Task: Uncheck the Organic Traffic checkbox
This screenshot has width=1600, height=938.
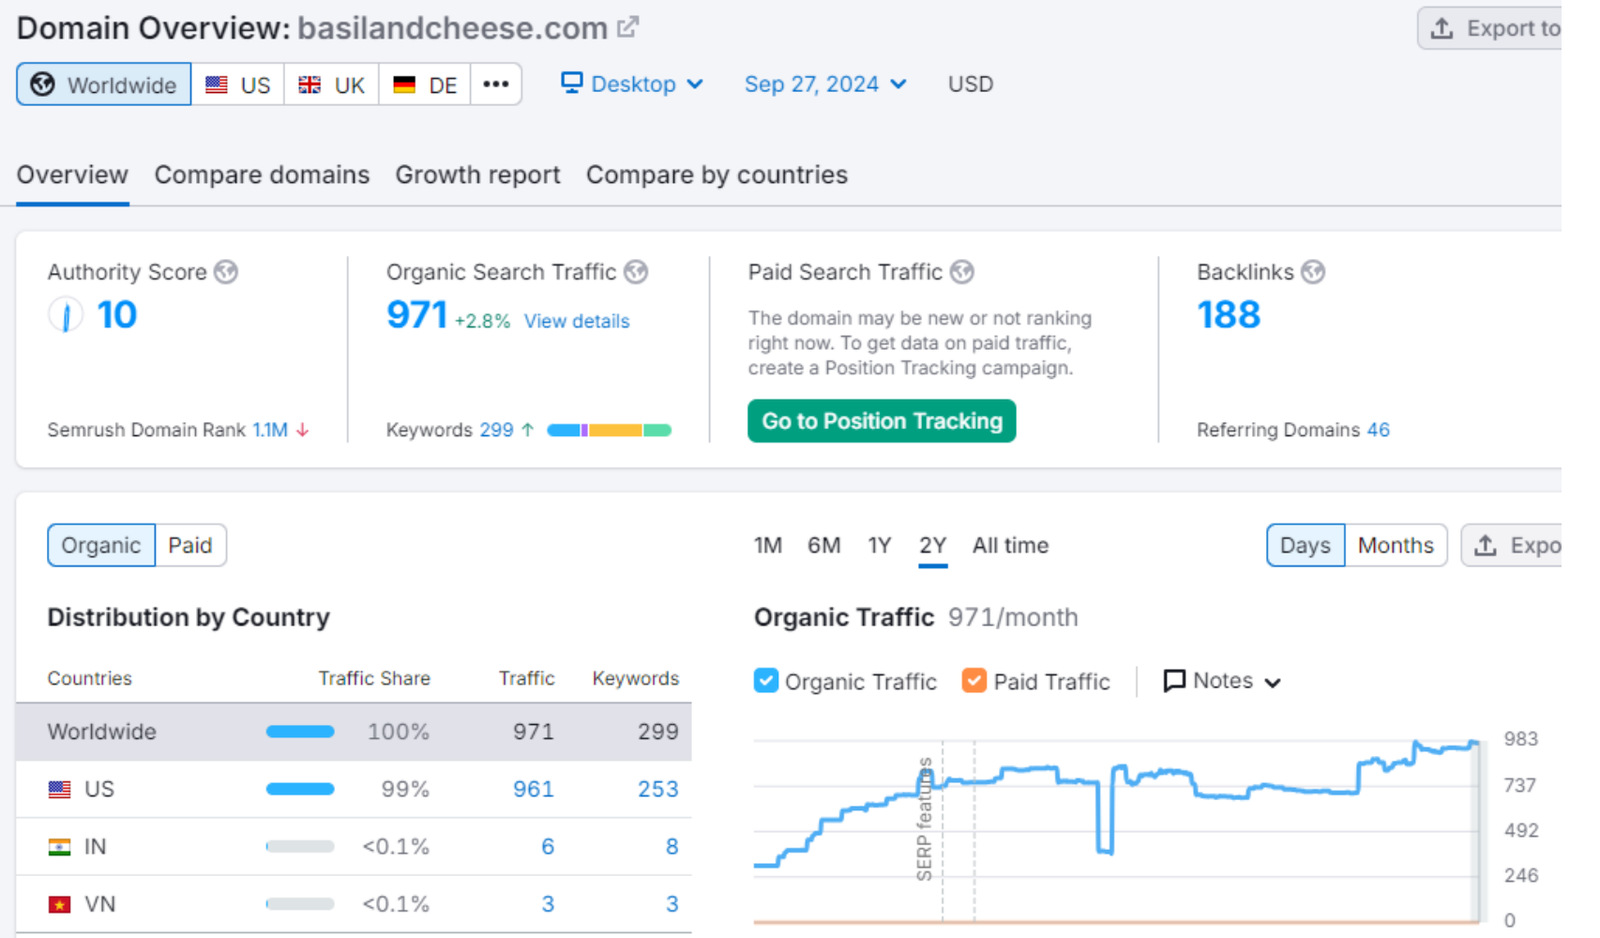Action: (766, 681)
